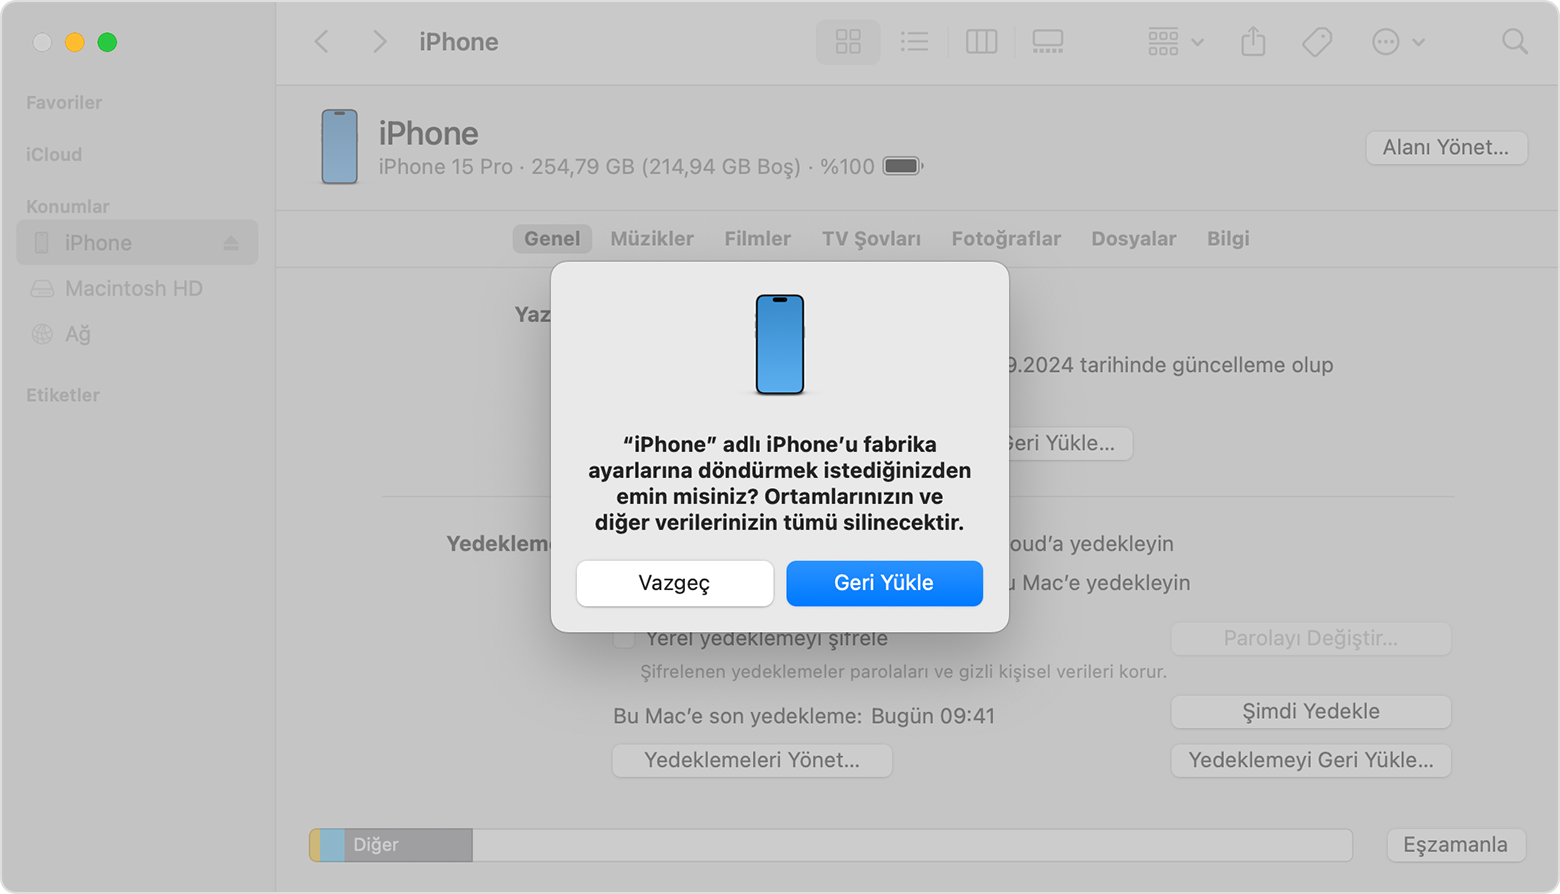Confirm restore with Geri Yükle
The image size is (1560, 894).
click(884, 583)
